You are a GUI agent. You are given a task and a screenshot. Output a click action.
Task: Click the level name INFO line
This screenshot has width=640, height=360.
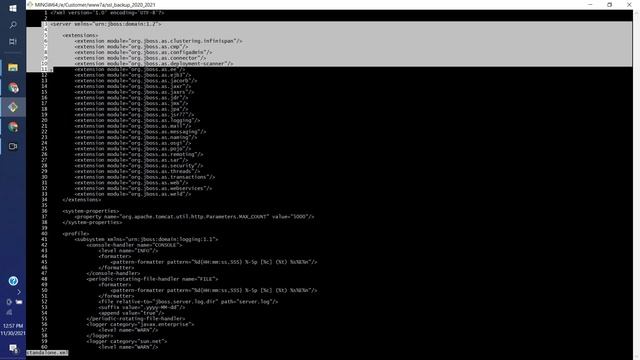[x=128, y=251]
